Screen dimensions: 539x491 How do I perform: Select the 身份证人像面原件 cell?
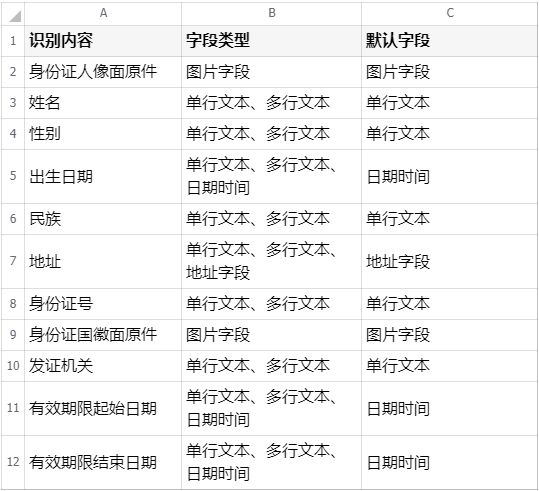pos(103,72)
